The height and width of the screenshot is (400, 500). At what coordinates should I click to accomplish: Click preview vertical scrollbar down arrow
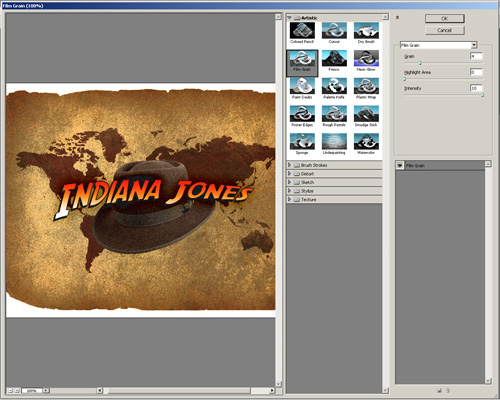pos(278,384)
